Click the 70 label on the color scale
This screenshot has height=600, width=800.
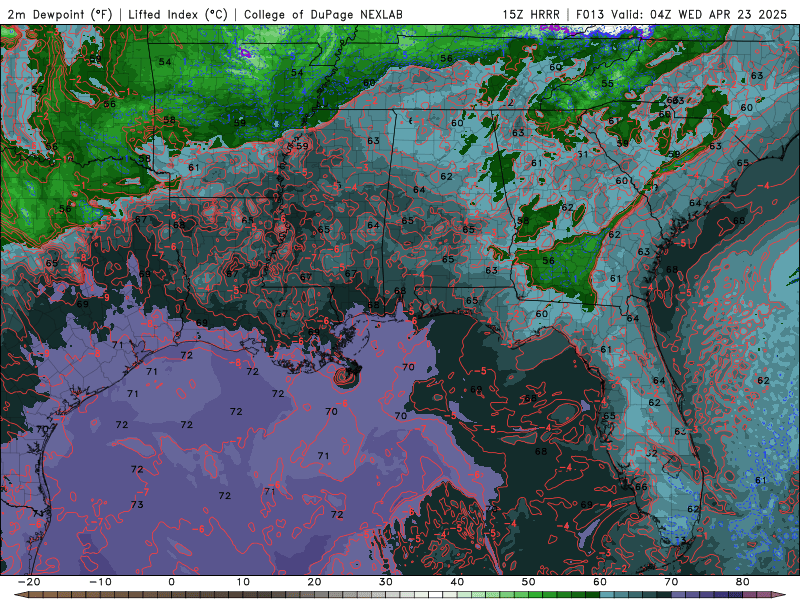(x=671, y=582)
